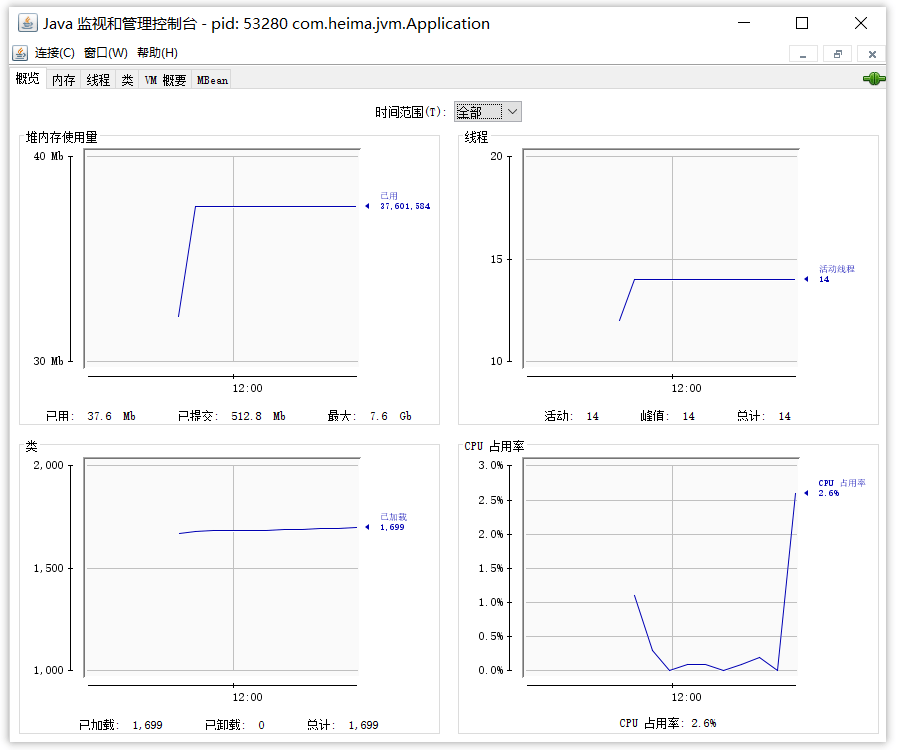Open the 连接(C) menu
Viewport: 897px width, 750px height.
tap(54, 53)
